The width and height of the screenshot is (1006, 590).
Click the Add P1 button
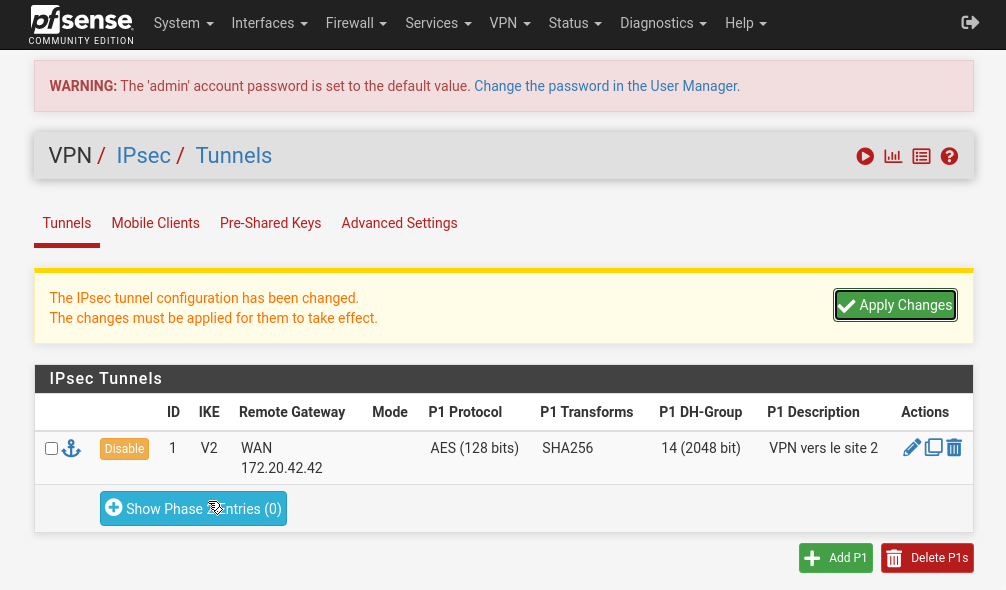[835, 558]
